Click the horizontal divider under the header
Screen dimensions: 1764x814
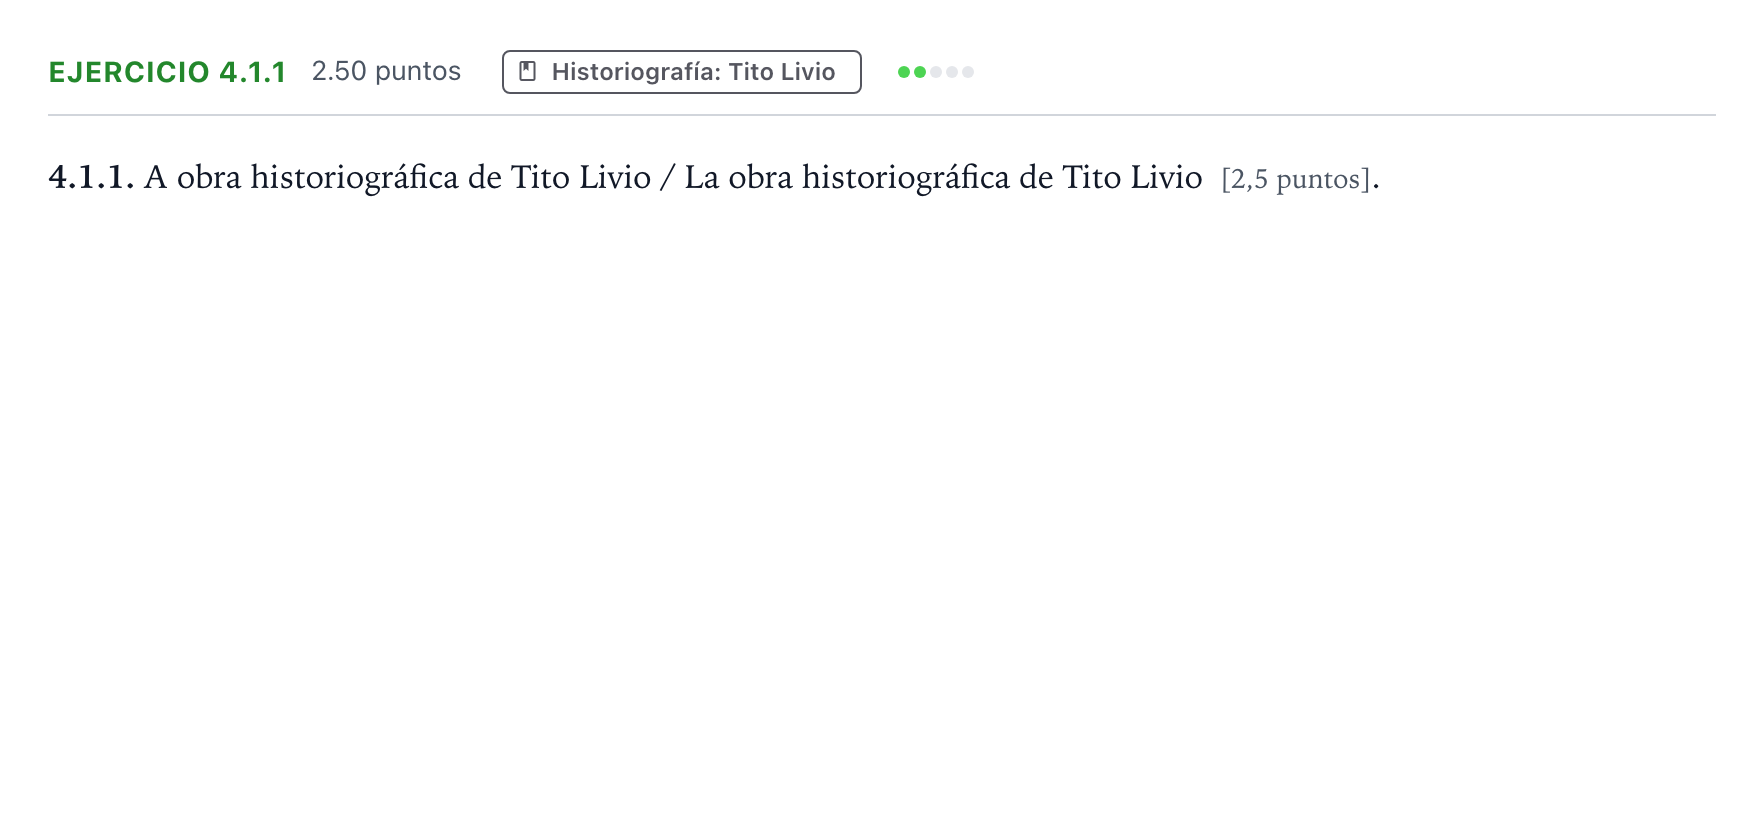click(881, 115)
